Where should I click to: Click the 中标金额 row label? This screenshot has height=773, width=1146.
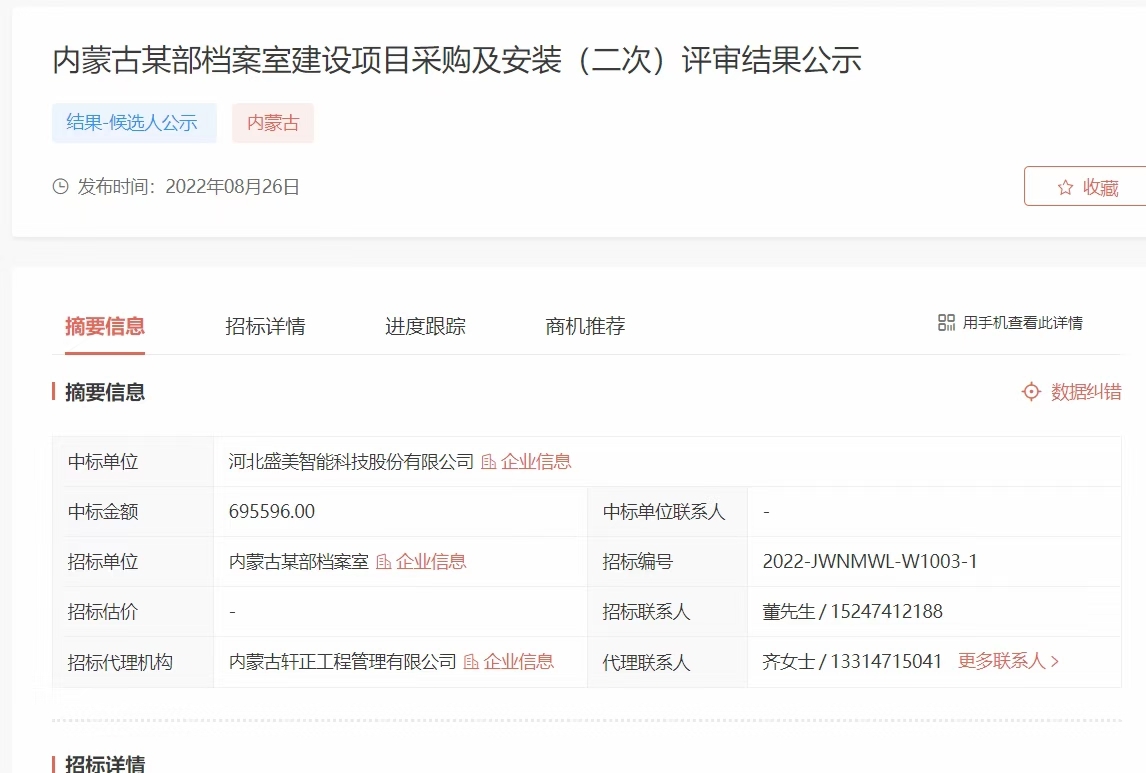point(103,511)
